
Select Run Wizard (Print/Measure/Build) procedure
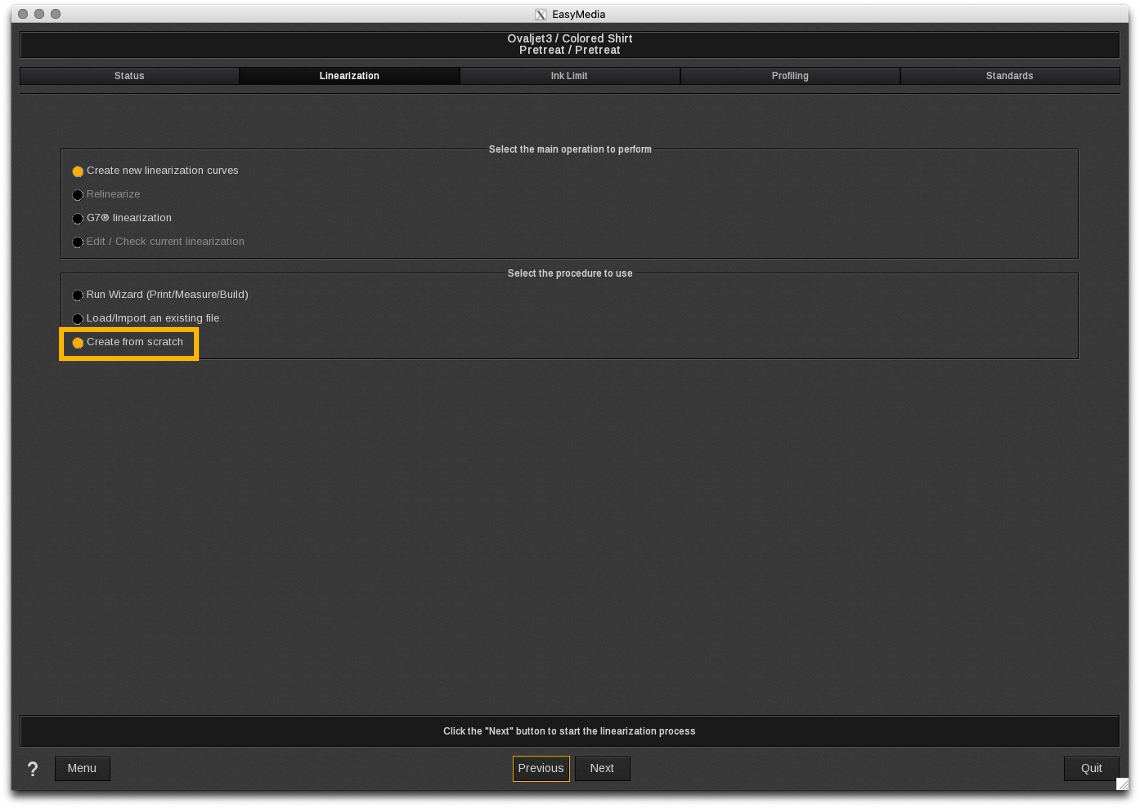pyautogui.click(x=78, y=296)
